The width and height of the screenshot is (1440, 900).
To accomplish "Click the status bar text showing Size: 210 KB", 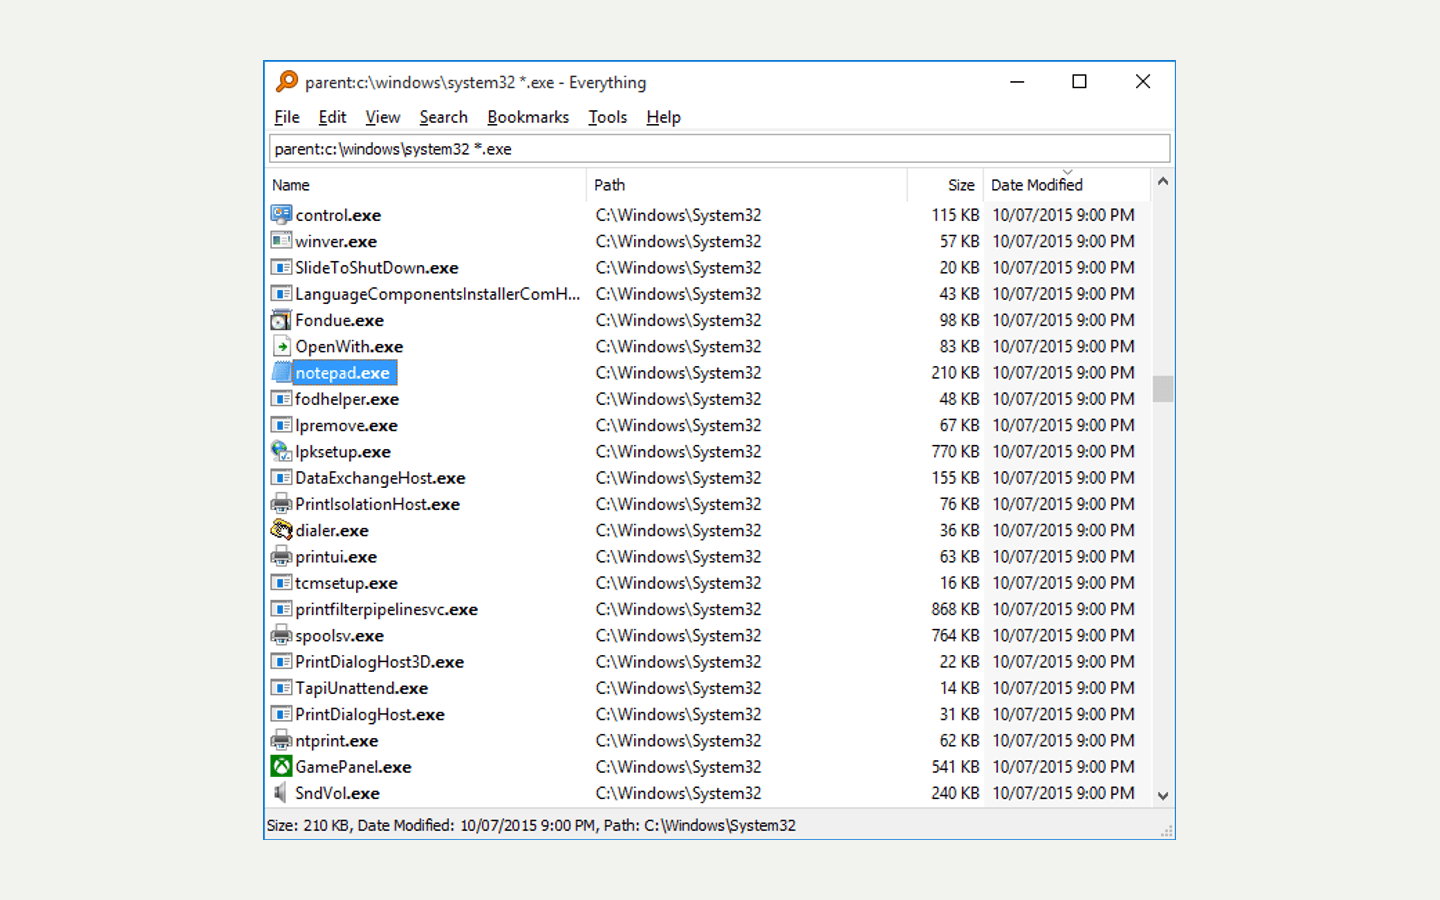I will pyautogui.click(x=531, y=825).
